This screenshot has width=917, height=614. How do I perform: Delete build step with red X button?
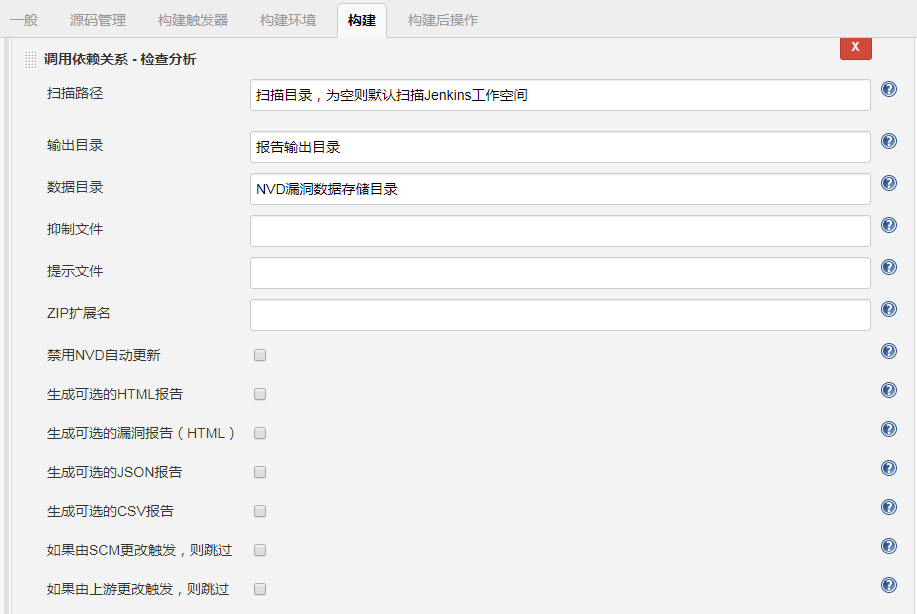point(856,47)
